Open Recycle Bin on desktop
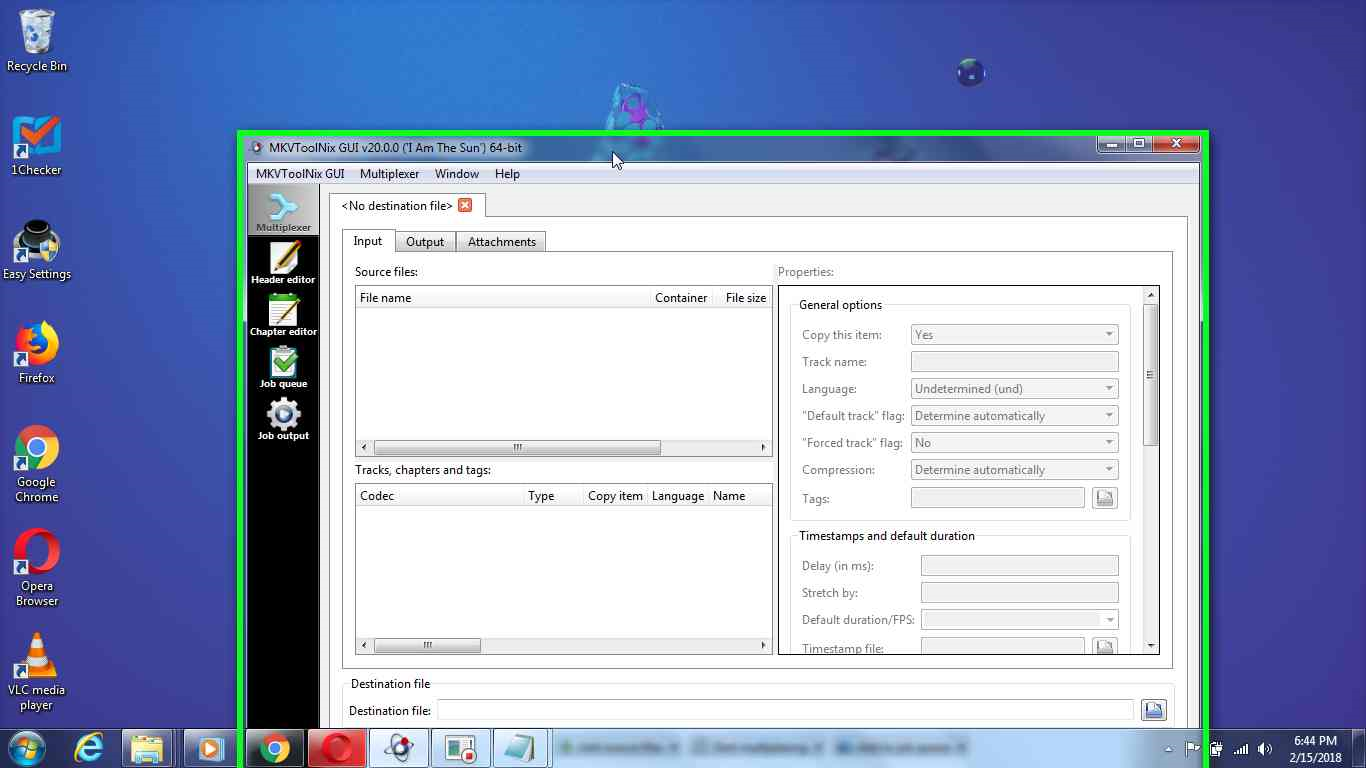 pos(37,41)
